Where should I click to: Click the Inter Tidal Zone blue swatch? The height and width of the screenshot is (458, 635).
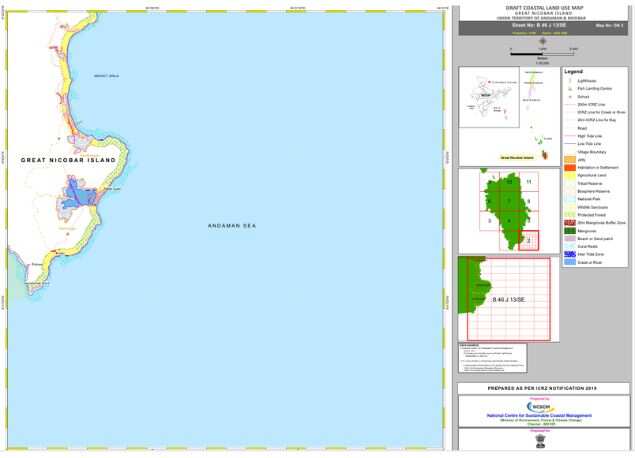(570, 254)
